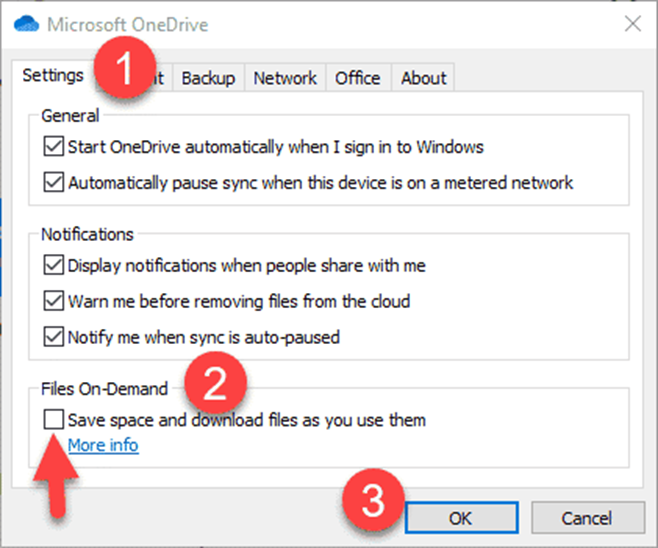This screenshot has height=548, width=658.
Task: Open the More info link
Action: point(103,445)
